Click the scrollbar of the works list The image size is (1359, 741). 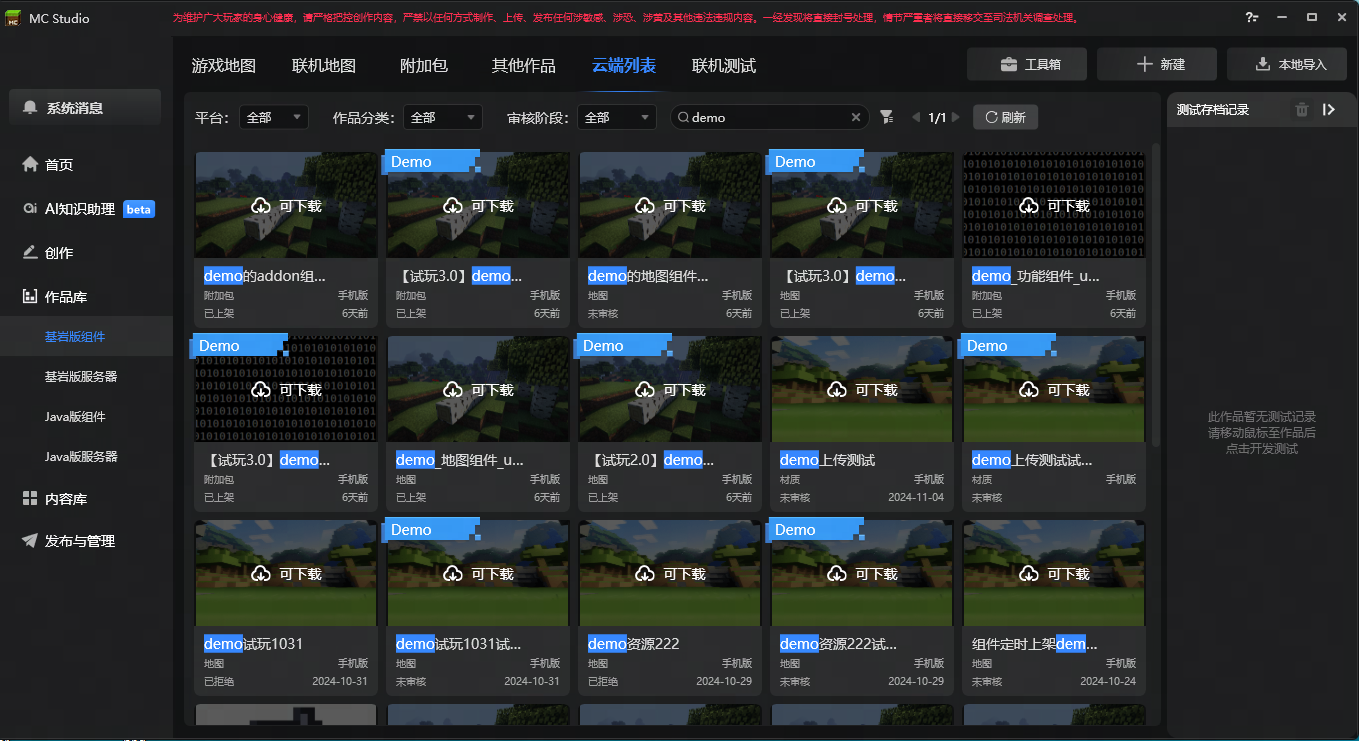coord(1157,295)
